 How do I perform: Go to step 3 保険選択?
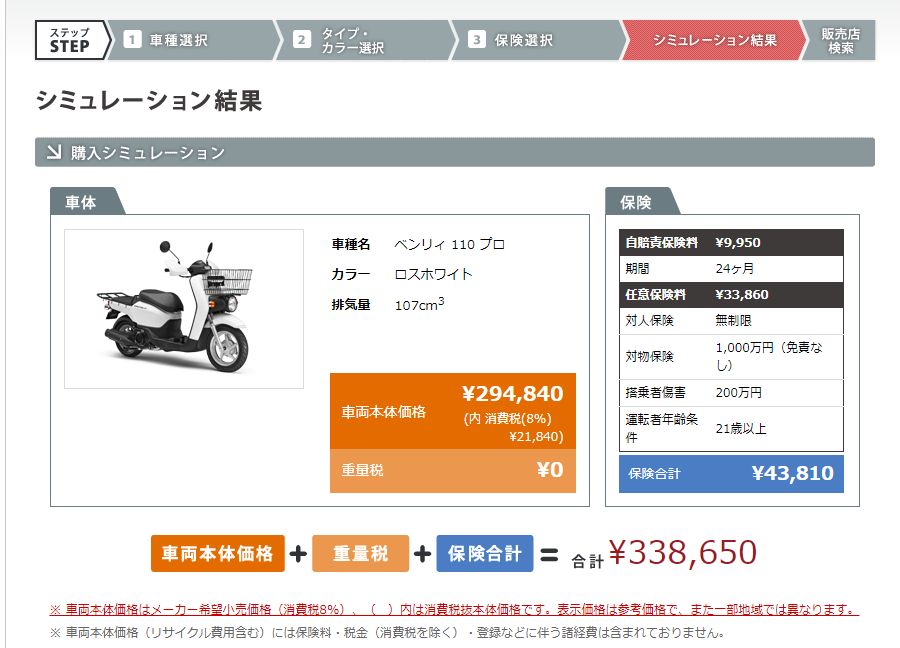point(537,40)
